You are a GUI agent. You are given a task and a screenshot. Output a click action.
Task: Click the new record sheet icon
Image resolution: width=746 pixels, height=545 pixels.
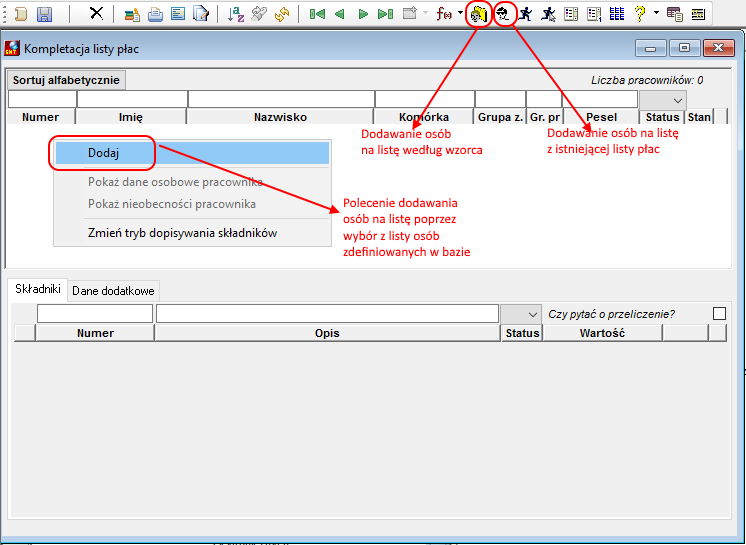click(410, 13)
